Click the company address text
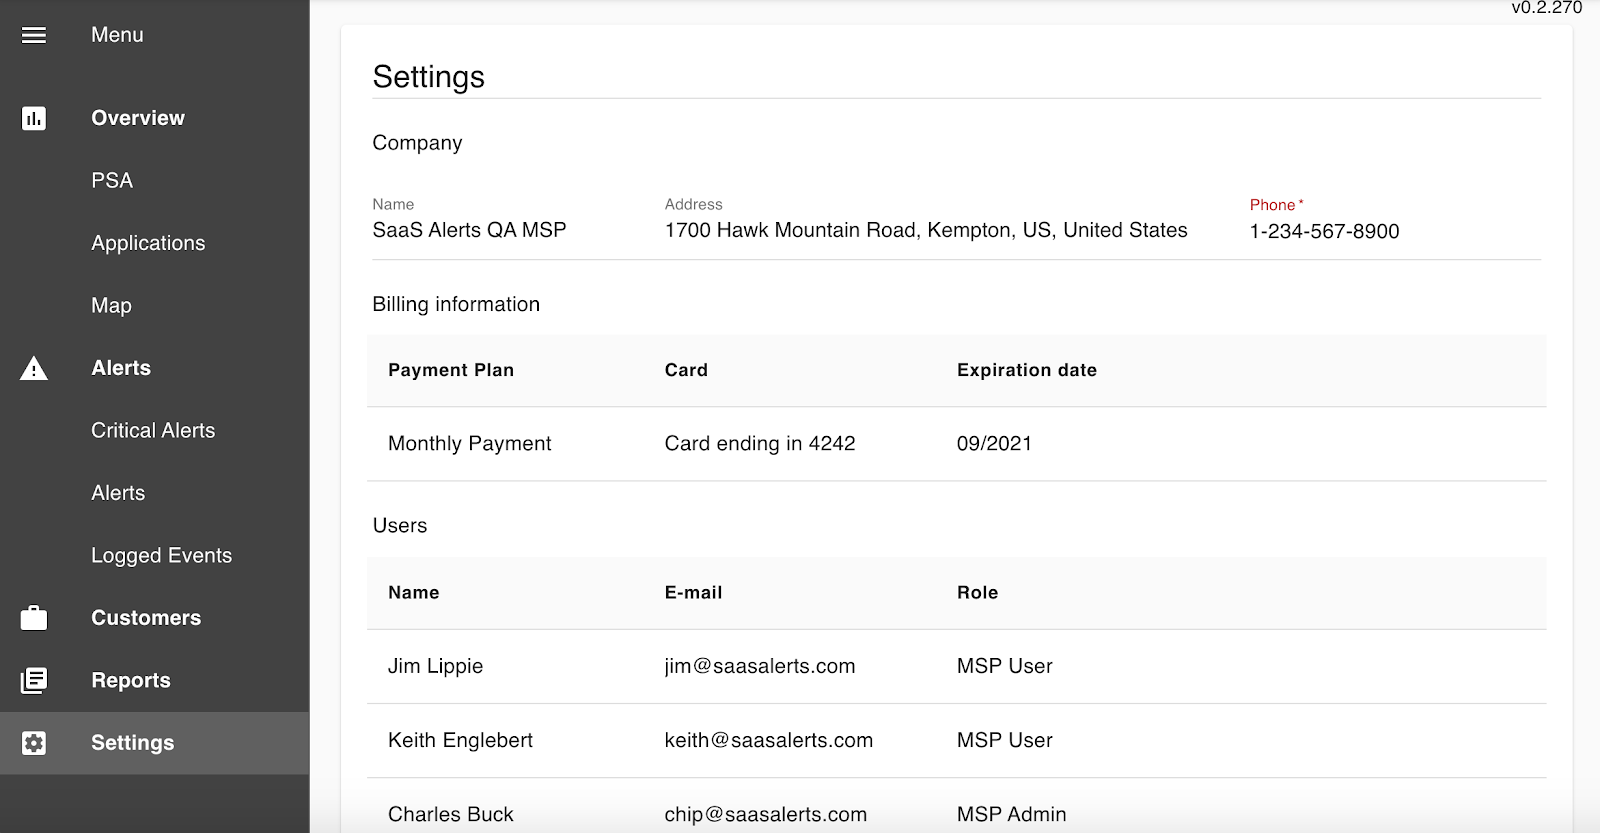Screen dimensions: 1600x833 [x=925, y=231]
